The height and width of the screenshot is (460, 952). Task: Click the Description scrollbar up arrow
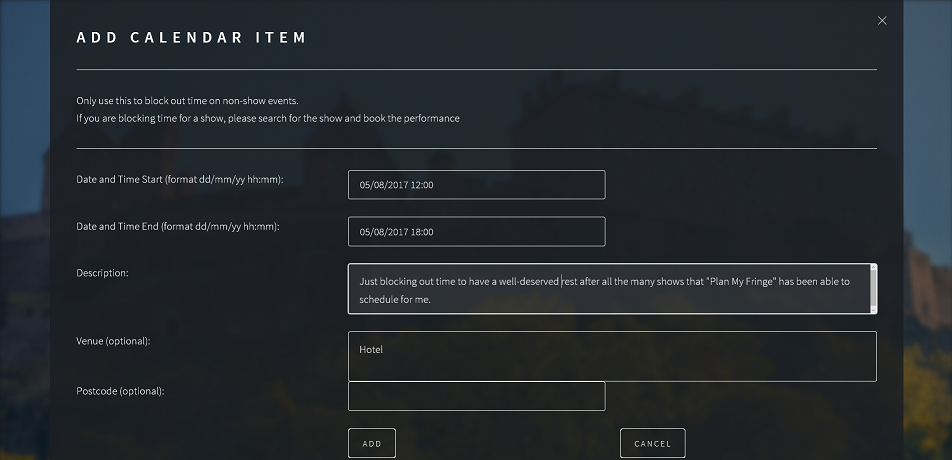point(874,269)
